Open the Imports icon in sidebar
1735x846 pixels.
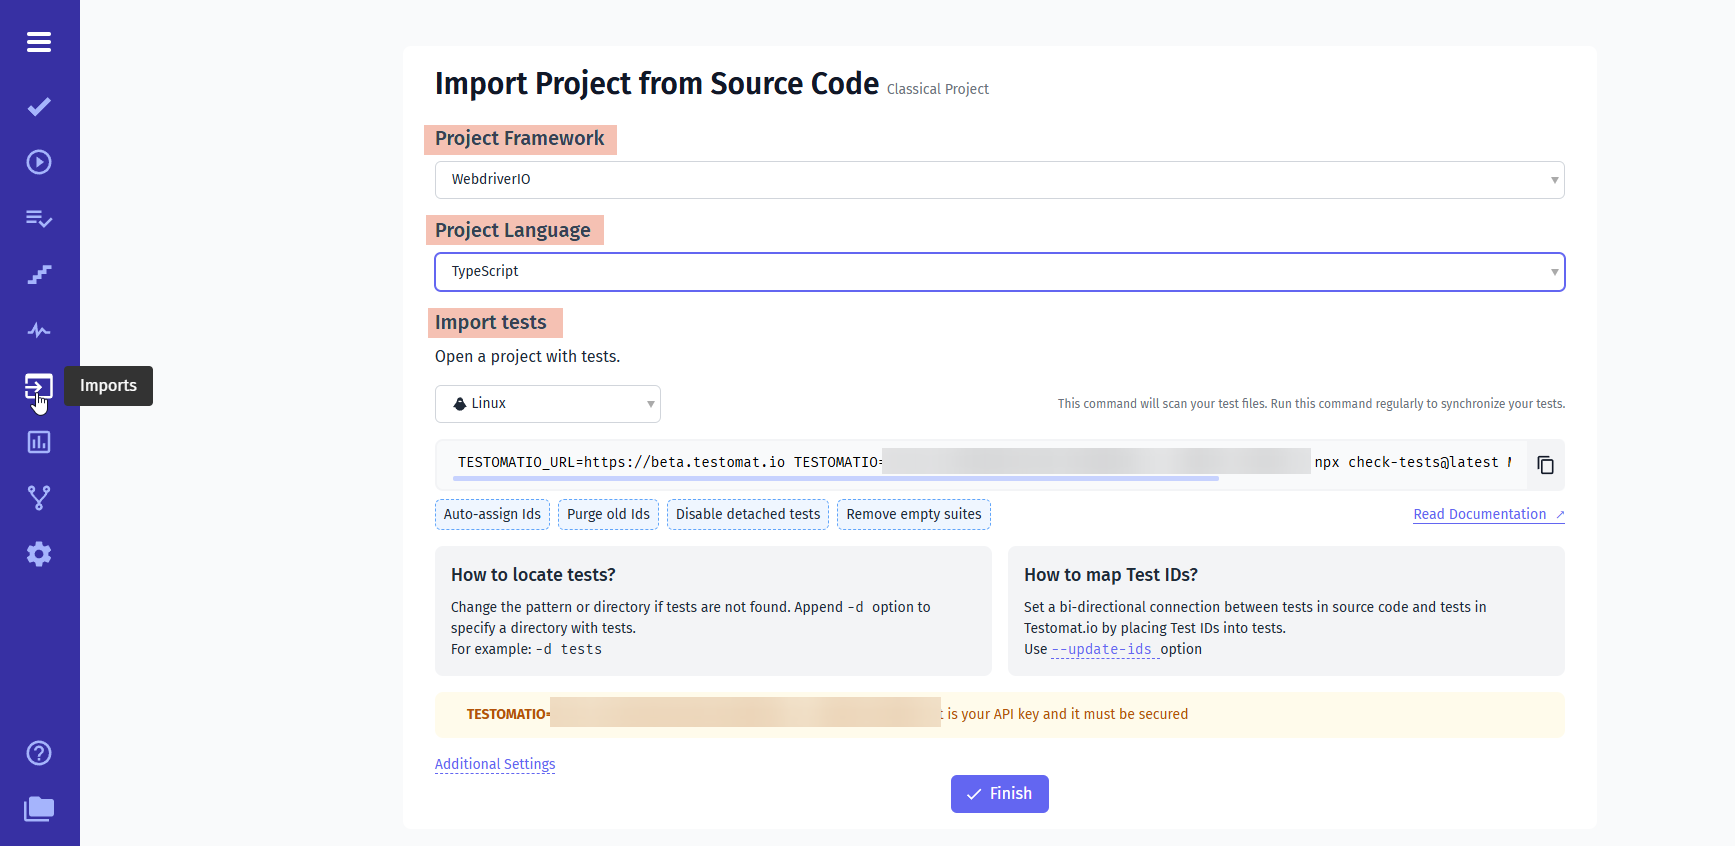click(x=39, y=386)
